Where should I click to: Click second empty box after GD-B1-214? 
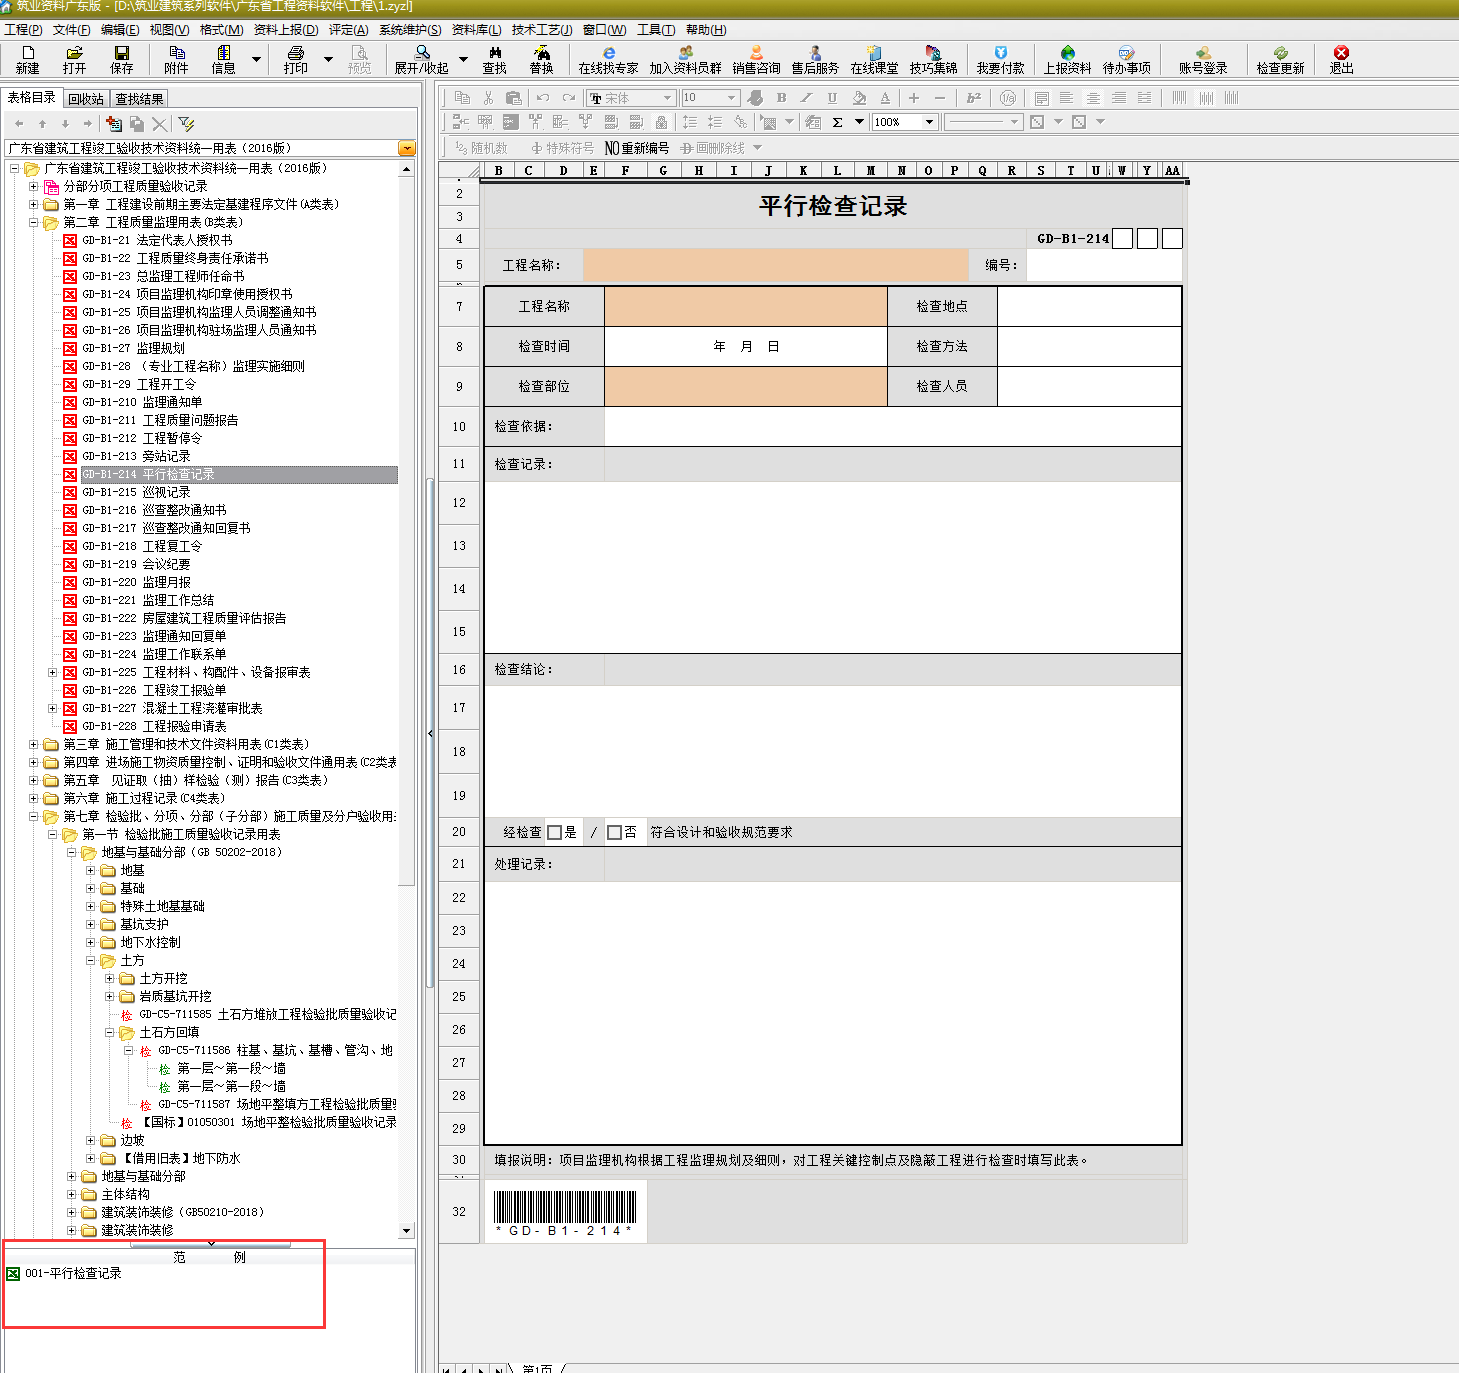pyautogui.click(x=1147, y=238)
